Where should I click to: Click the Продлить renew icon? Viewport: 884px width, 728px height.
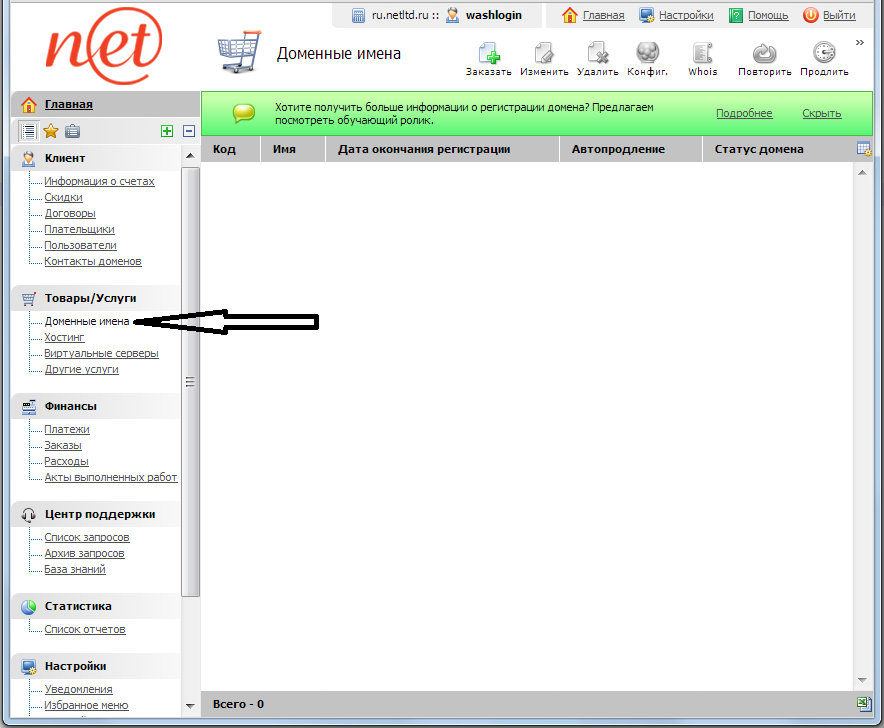pyautogui.click(x=824, y=54)
